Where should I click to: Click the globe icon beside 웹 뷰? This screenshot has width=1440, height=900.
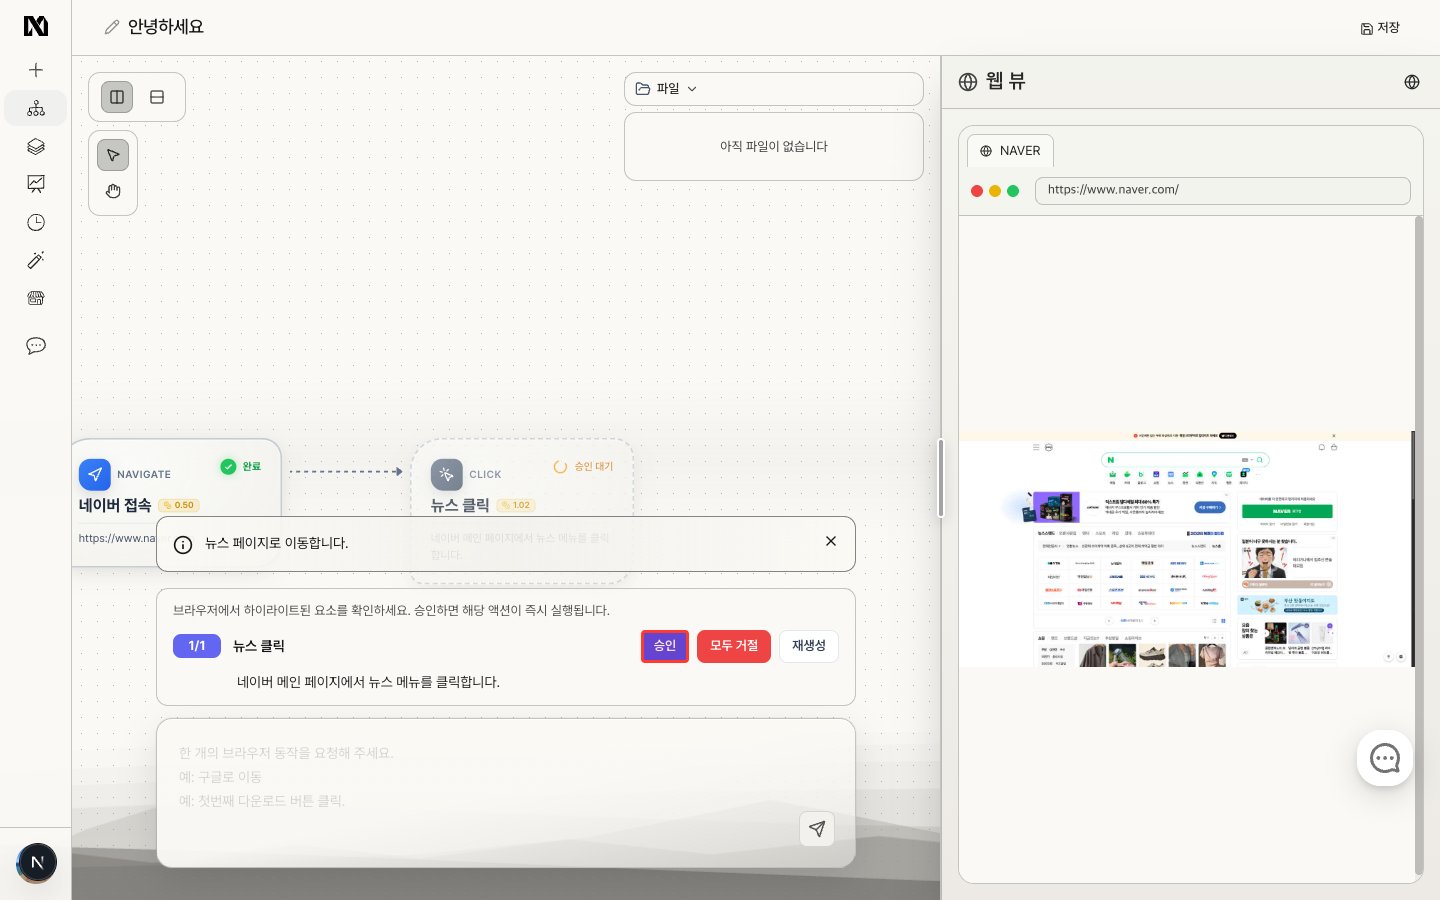tap(968, 82)
